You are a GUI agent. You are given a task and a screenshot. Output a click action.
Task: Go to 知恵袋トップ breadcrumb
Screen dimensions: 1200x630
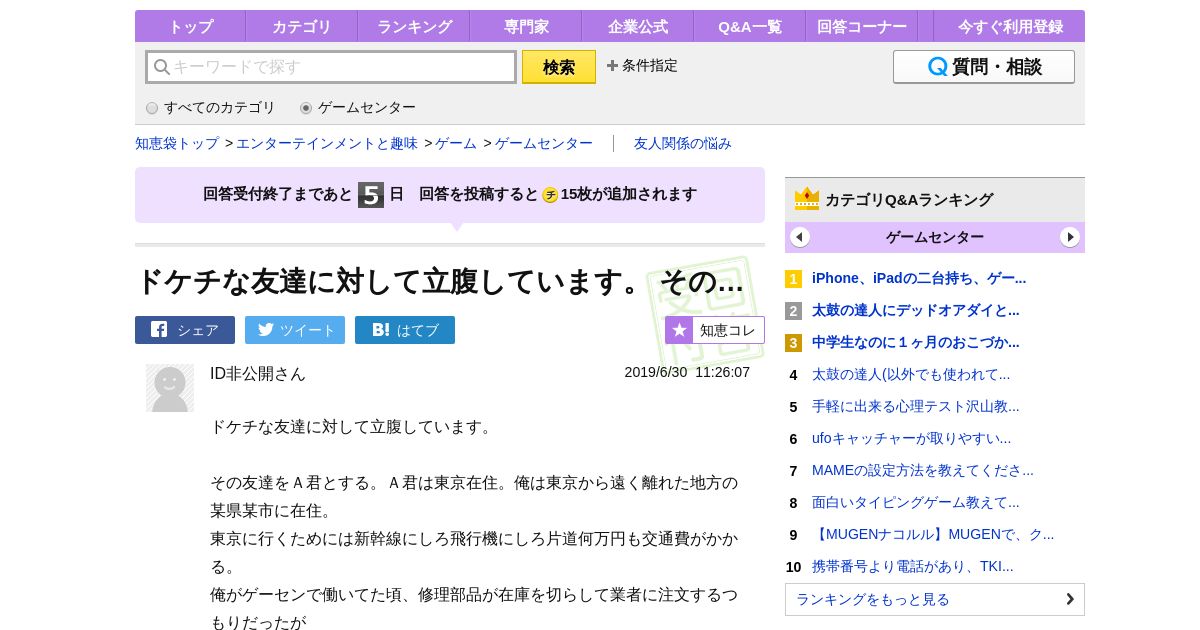[177, 143]
